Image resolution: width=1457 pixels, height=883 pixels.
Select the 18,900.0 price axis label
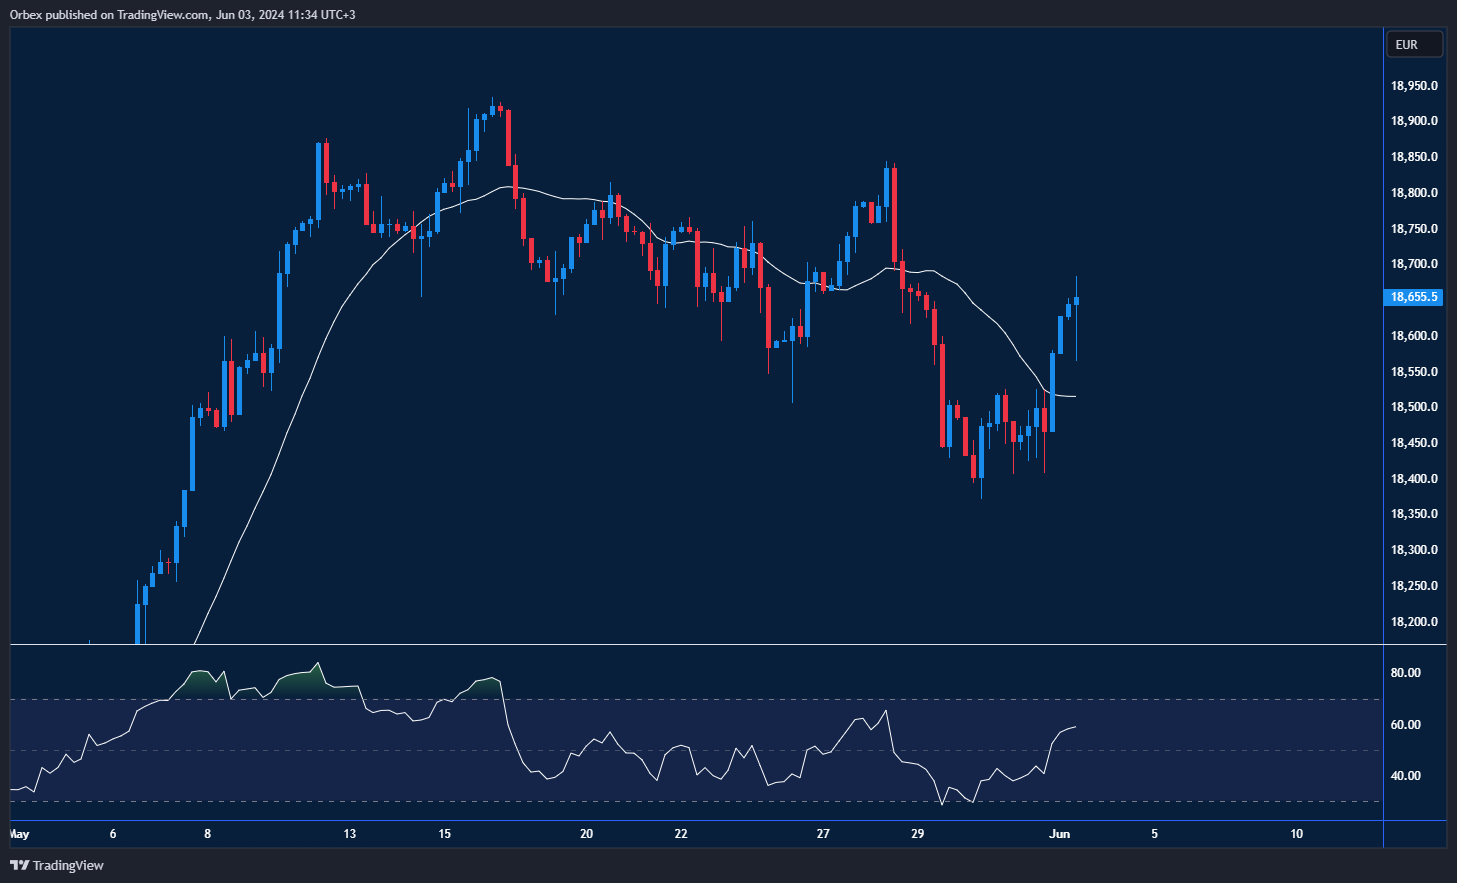click(x=1414, y=121)
